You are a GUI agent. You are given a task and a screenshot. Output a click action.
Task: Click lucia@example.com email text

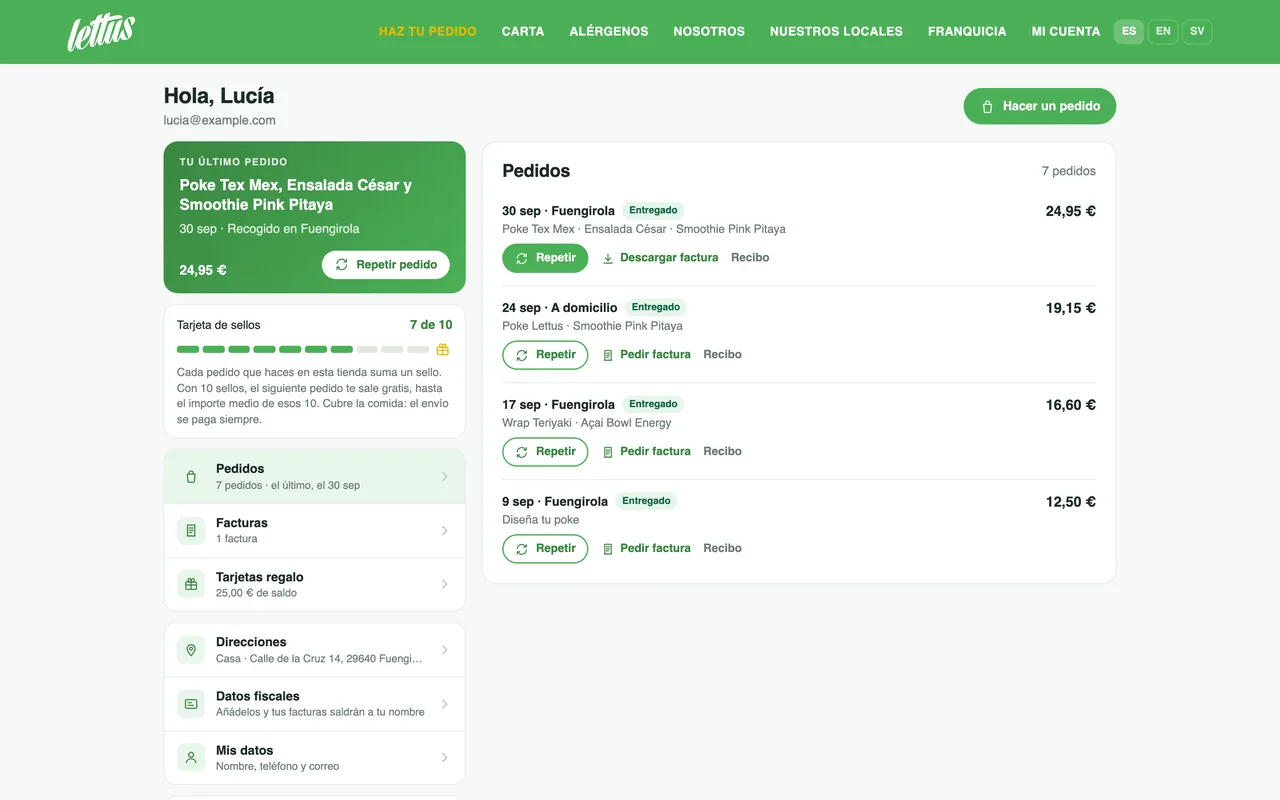click(x=220, y=120)
